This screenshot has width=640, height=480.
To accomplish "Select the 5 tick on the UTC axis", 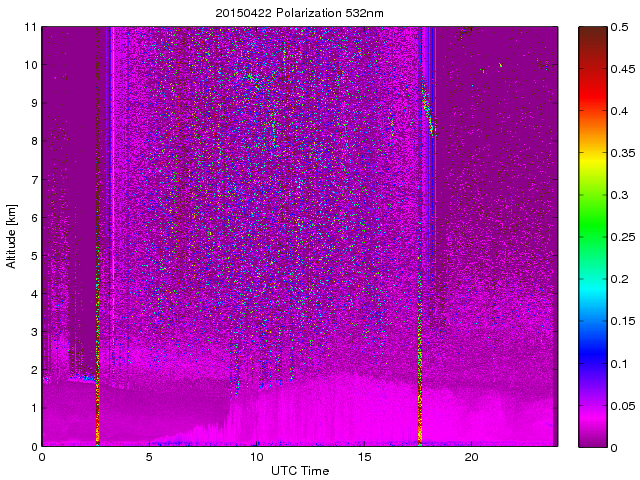I will coord(149,456).
